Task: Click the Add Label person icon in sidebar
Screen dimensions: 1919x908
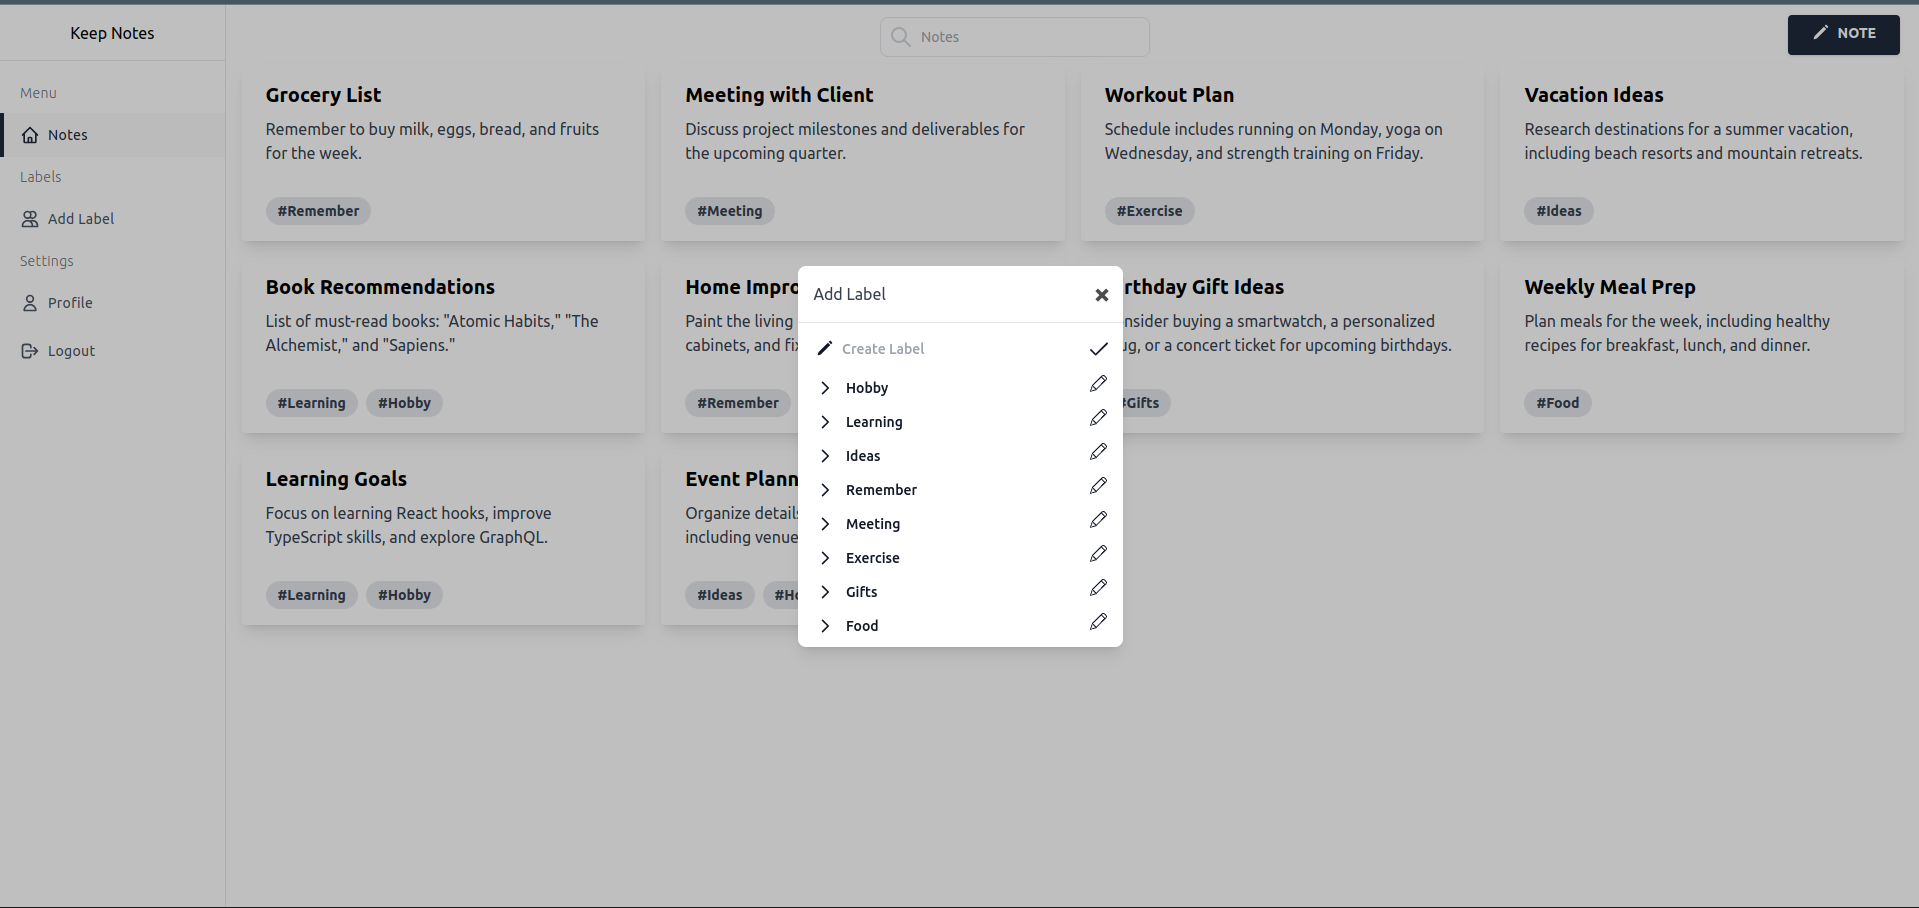Action: point(29,218)
